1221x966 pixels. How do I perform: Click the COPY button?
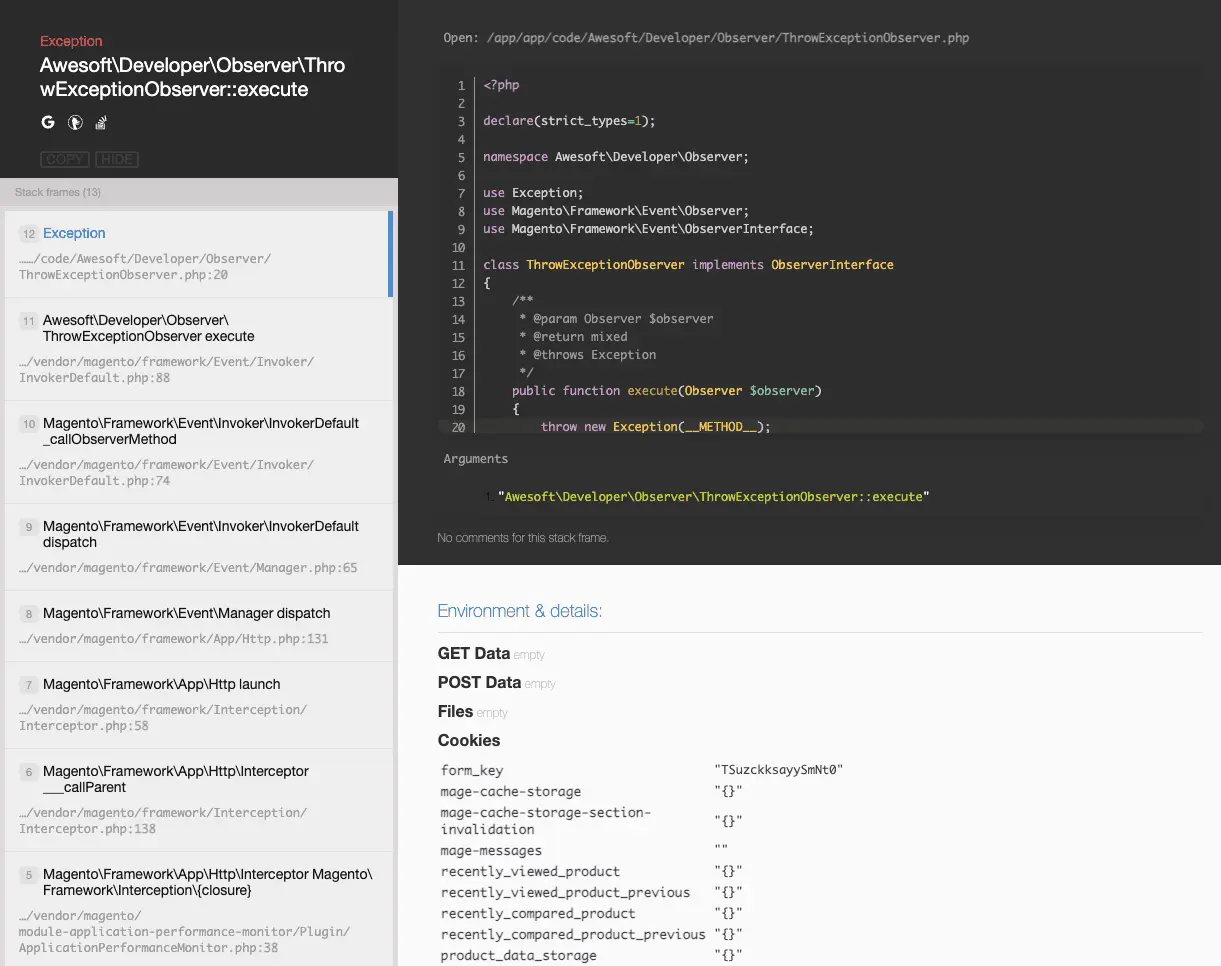(65, 160)
